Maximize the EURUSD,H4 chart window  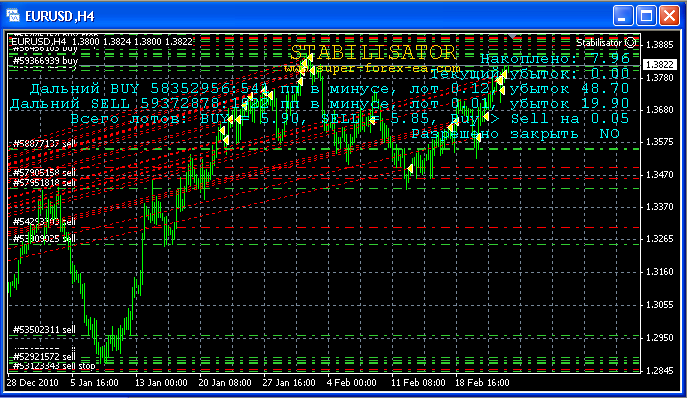[x=646, y=16]
